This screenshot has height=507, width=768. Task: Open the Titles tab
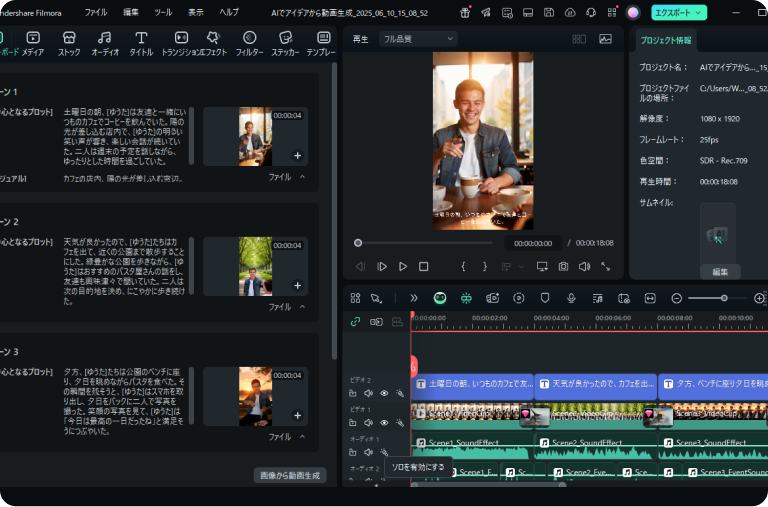click(141, 43)
